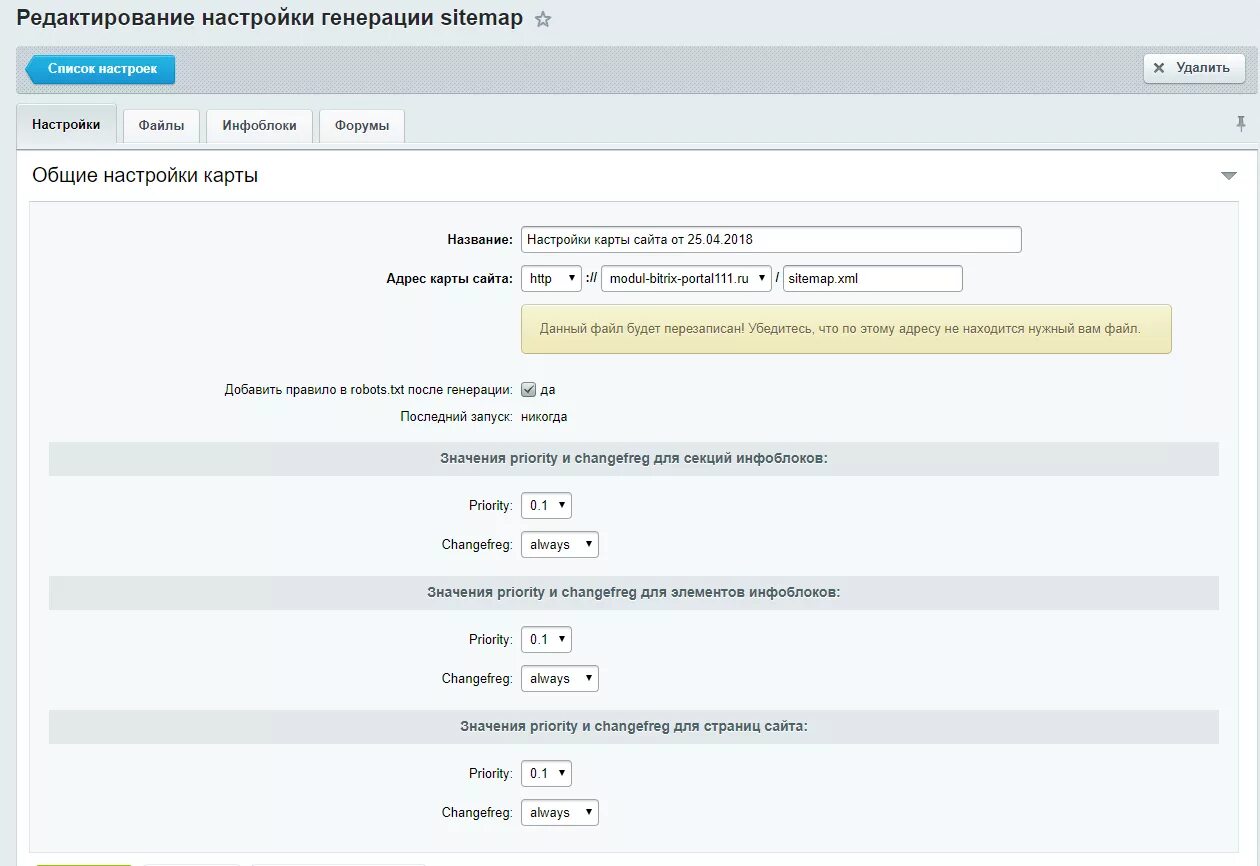Open Changefreq dropdown for секций инфоблоков

[559, 545]
